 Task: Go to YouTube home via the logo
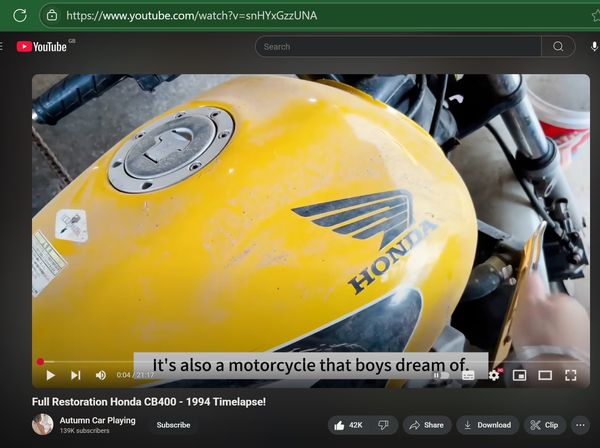[x=42, y=47]
